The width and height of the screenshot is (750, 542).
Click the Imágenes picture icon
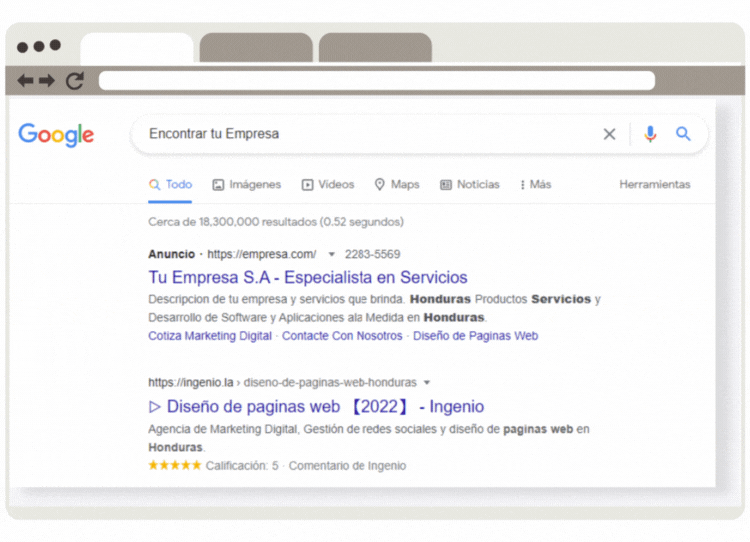click(218, 185)
